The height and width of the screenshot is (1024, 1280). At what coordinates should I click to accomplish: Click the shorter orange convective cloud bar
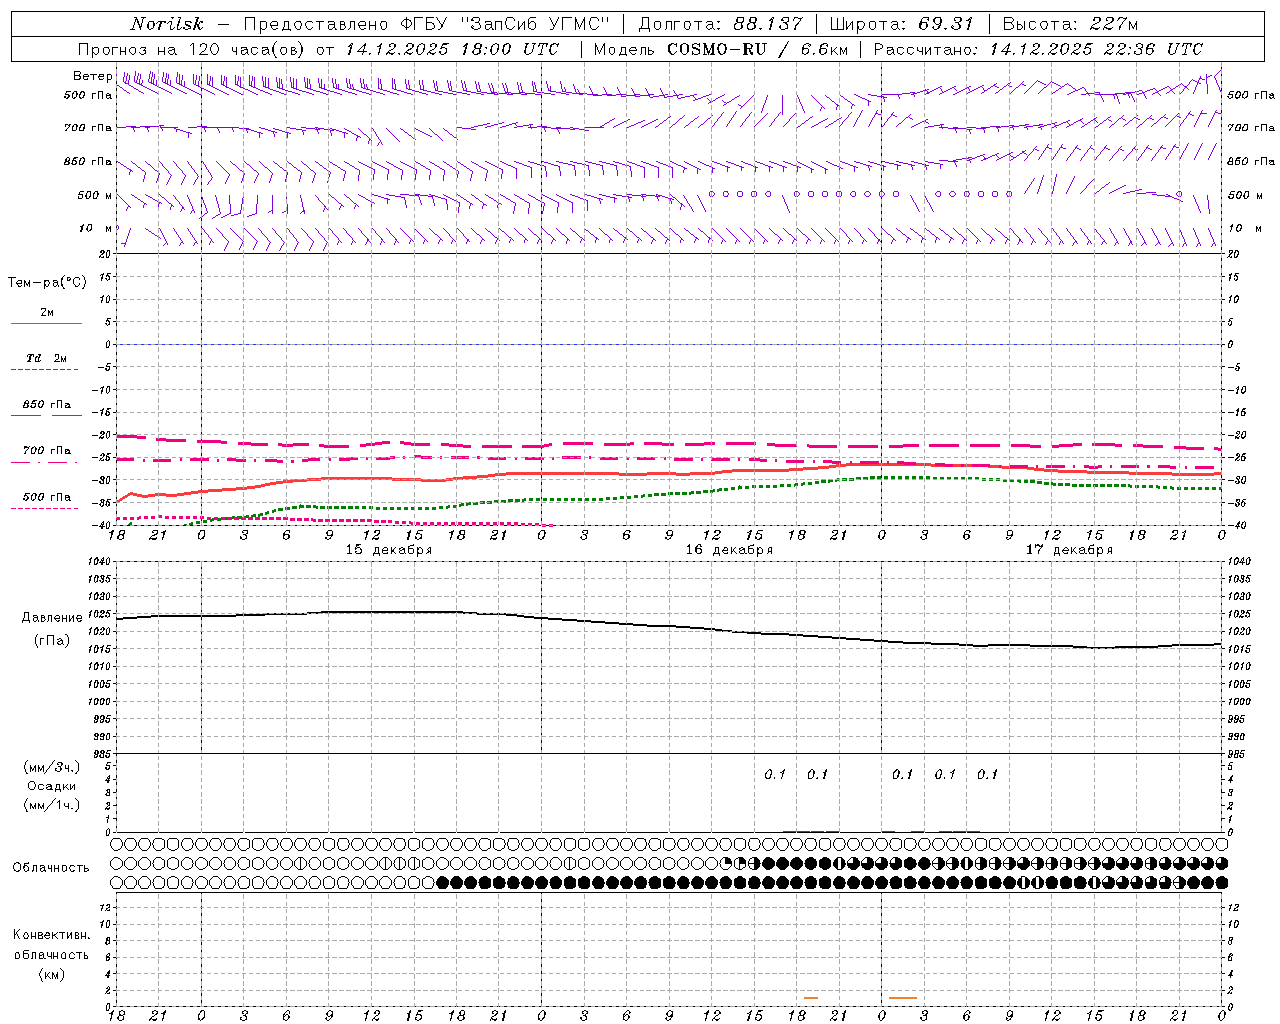point(811,998)
